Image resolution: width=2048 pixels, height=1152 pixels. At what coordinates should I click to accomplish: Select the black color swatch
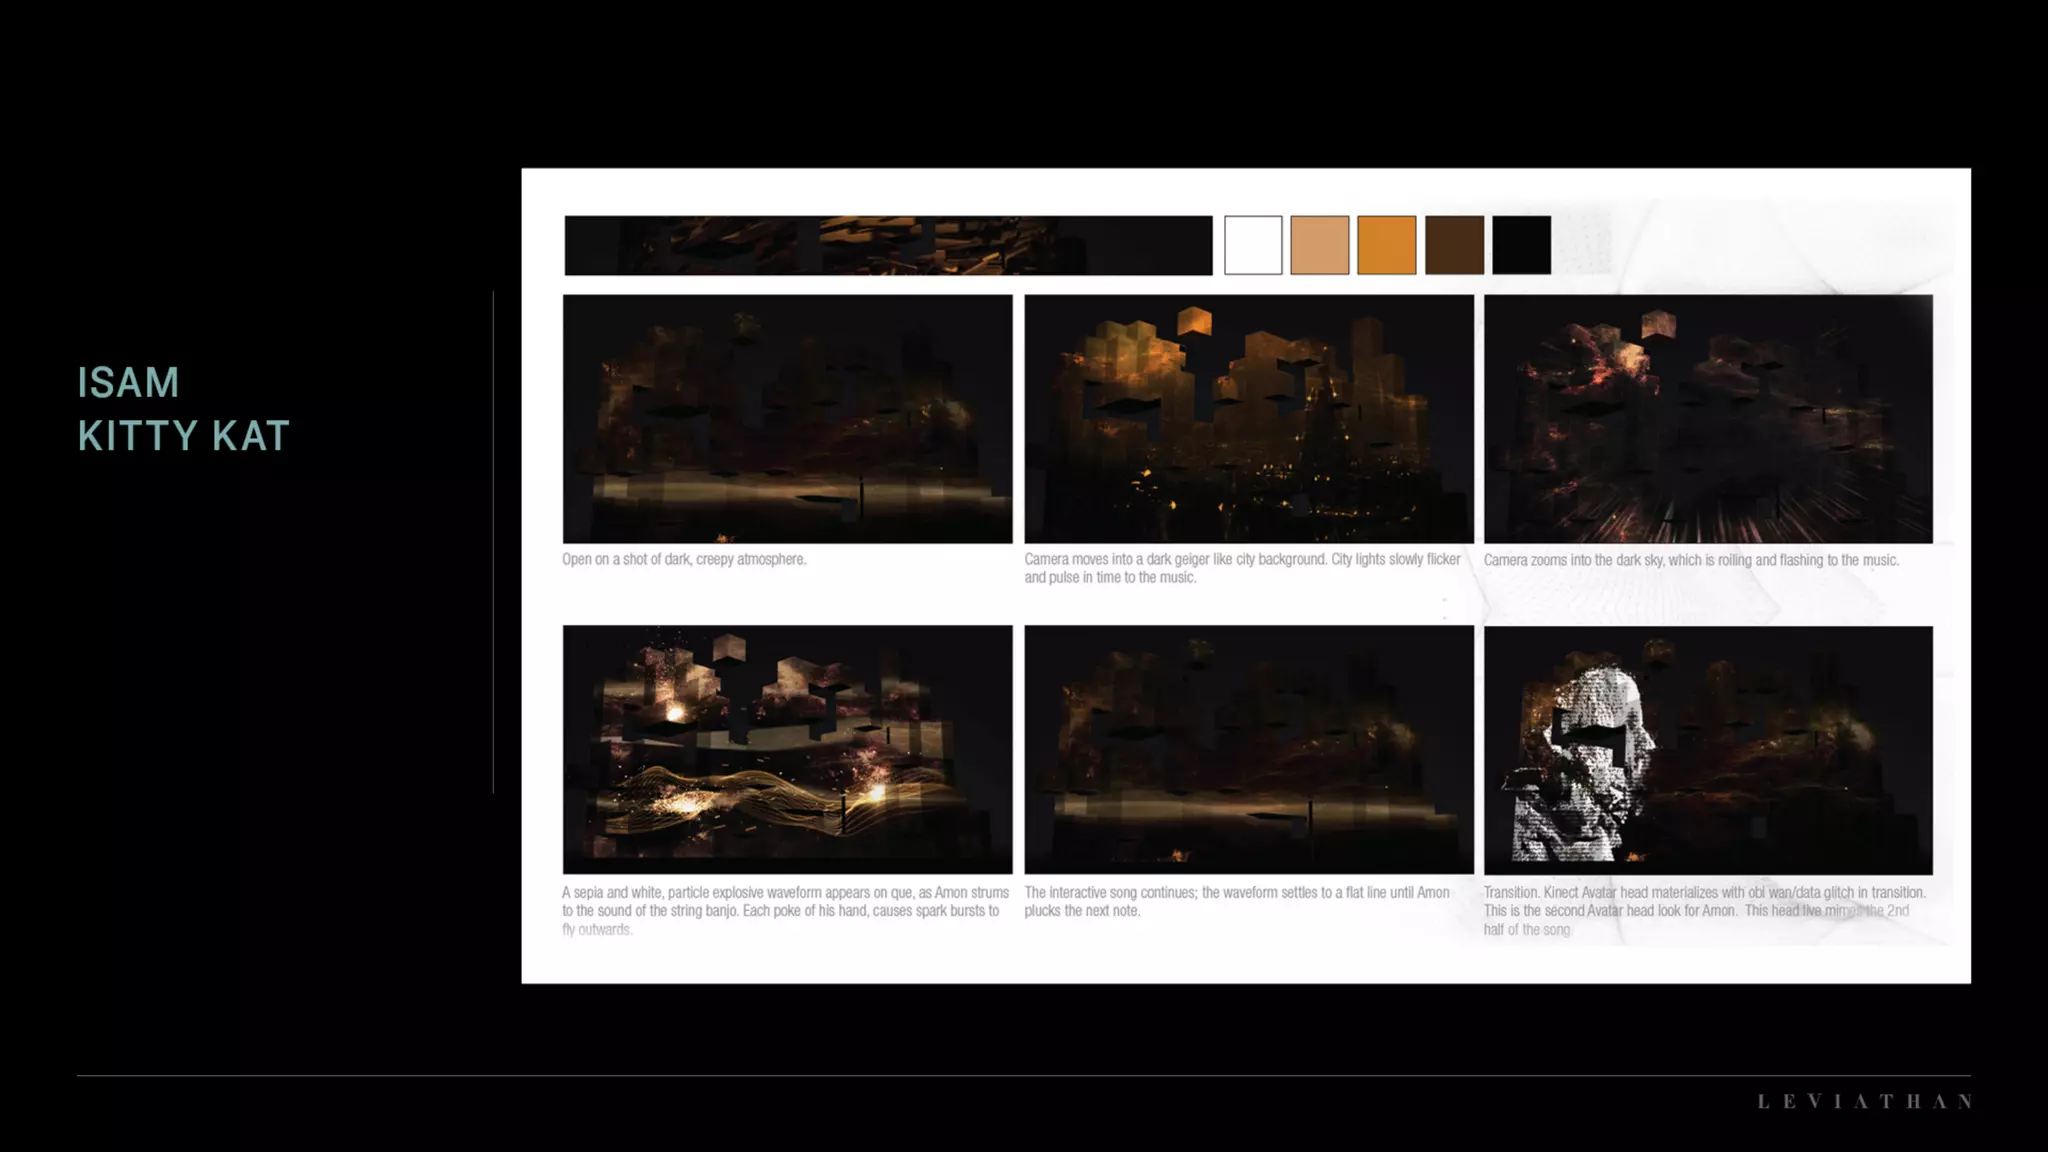pos(1521,245)
